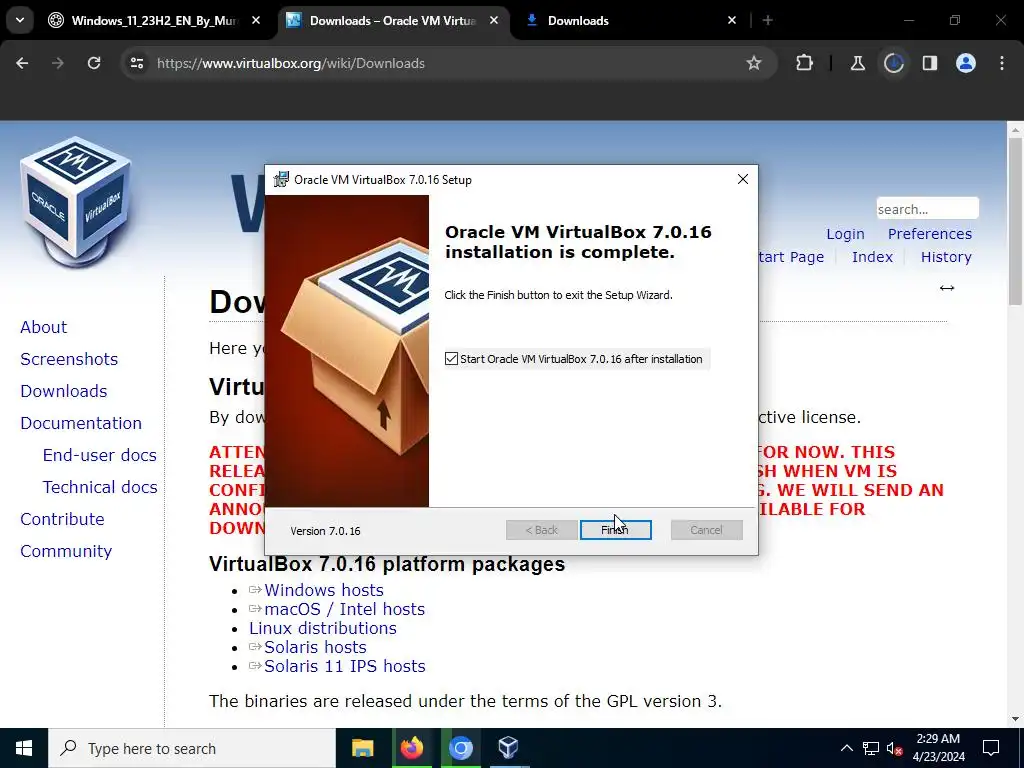Open the Index link

coord(872,257)
